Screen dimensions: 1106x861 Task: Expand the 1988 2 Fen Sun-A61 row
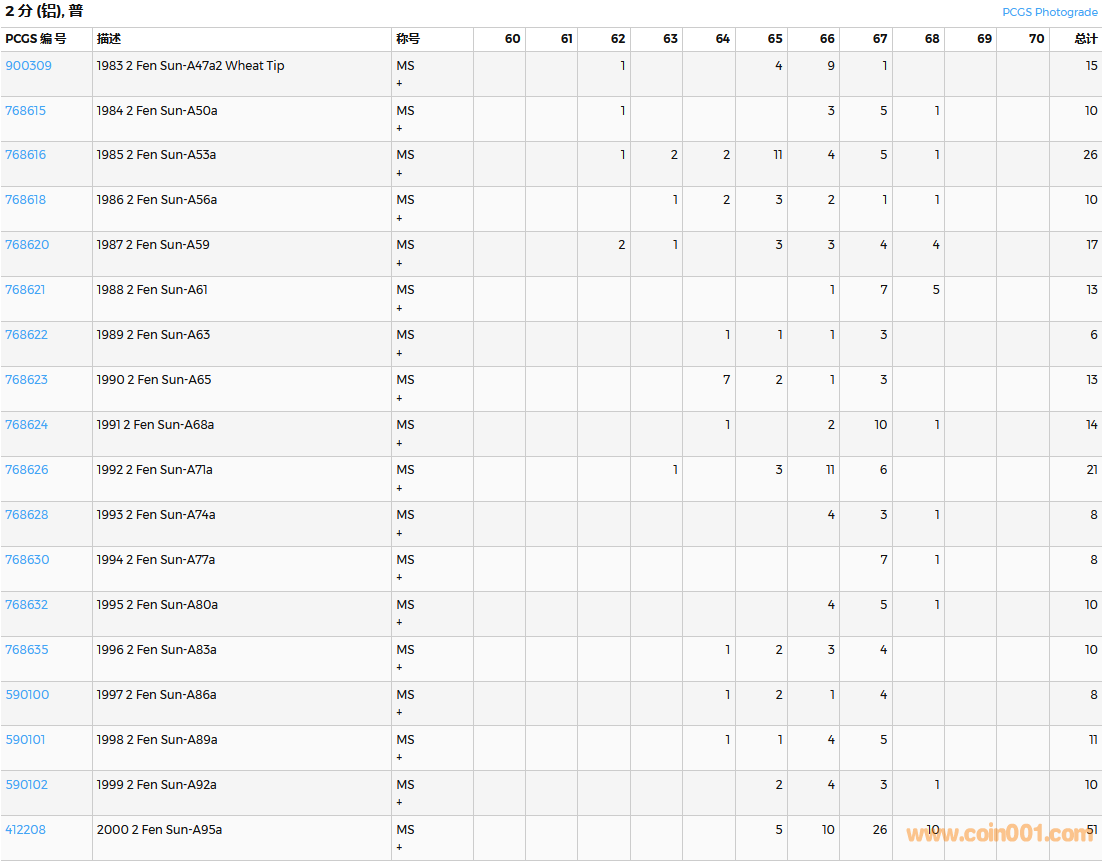pos(399,309)
